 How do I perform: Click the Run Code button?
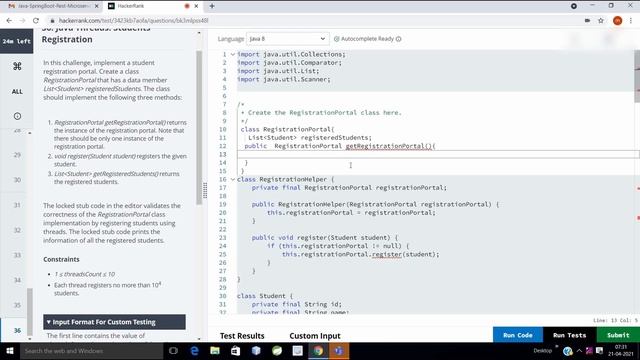pyautogui.click(x=518, y=335)
